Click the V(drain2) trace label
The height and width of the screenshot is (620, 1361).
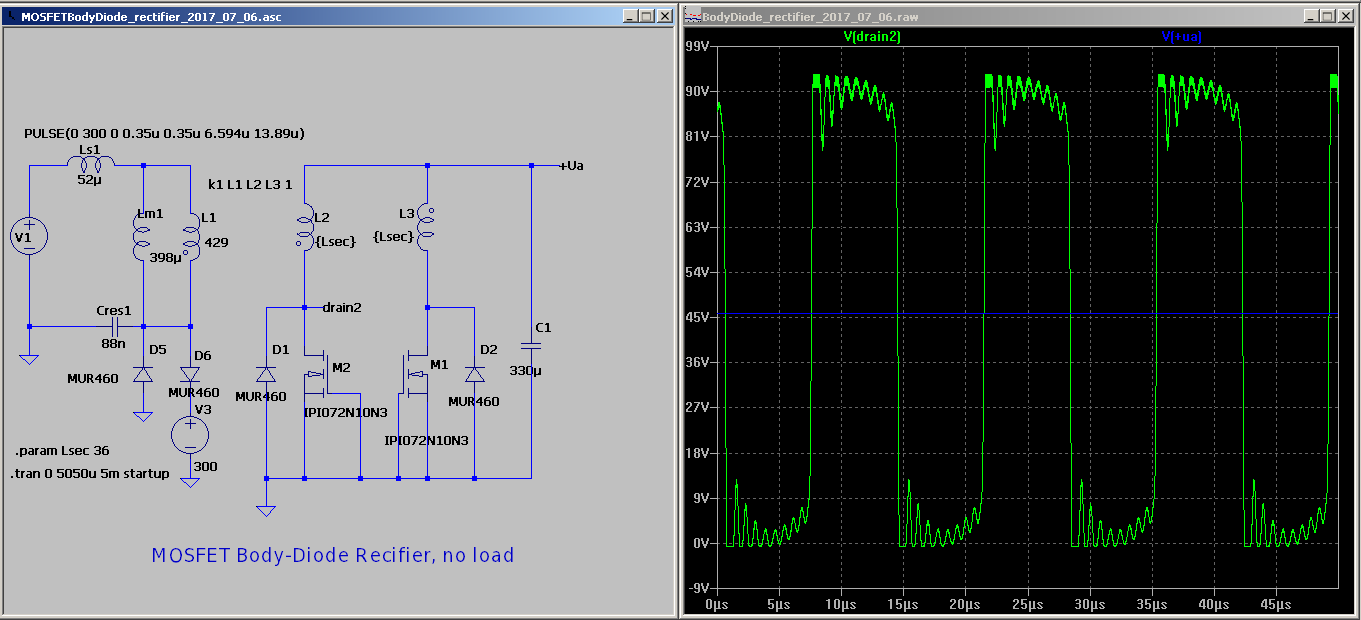point(873,37)
